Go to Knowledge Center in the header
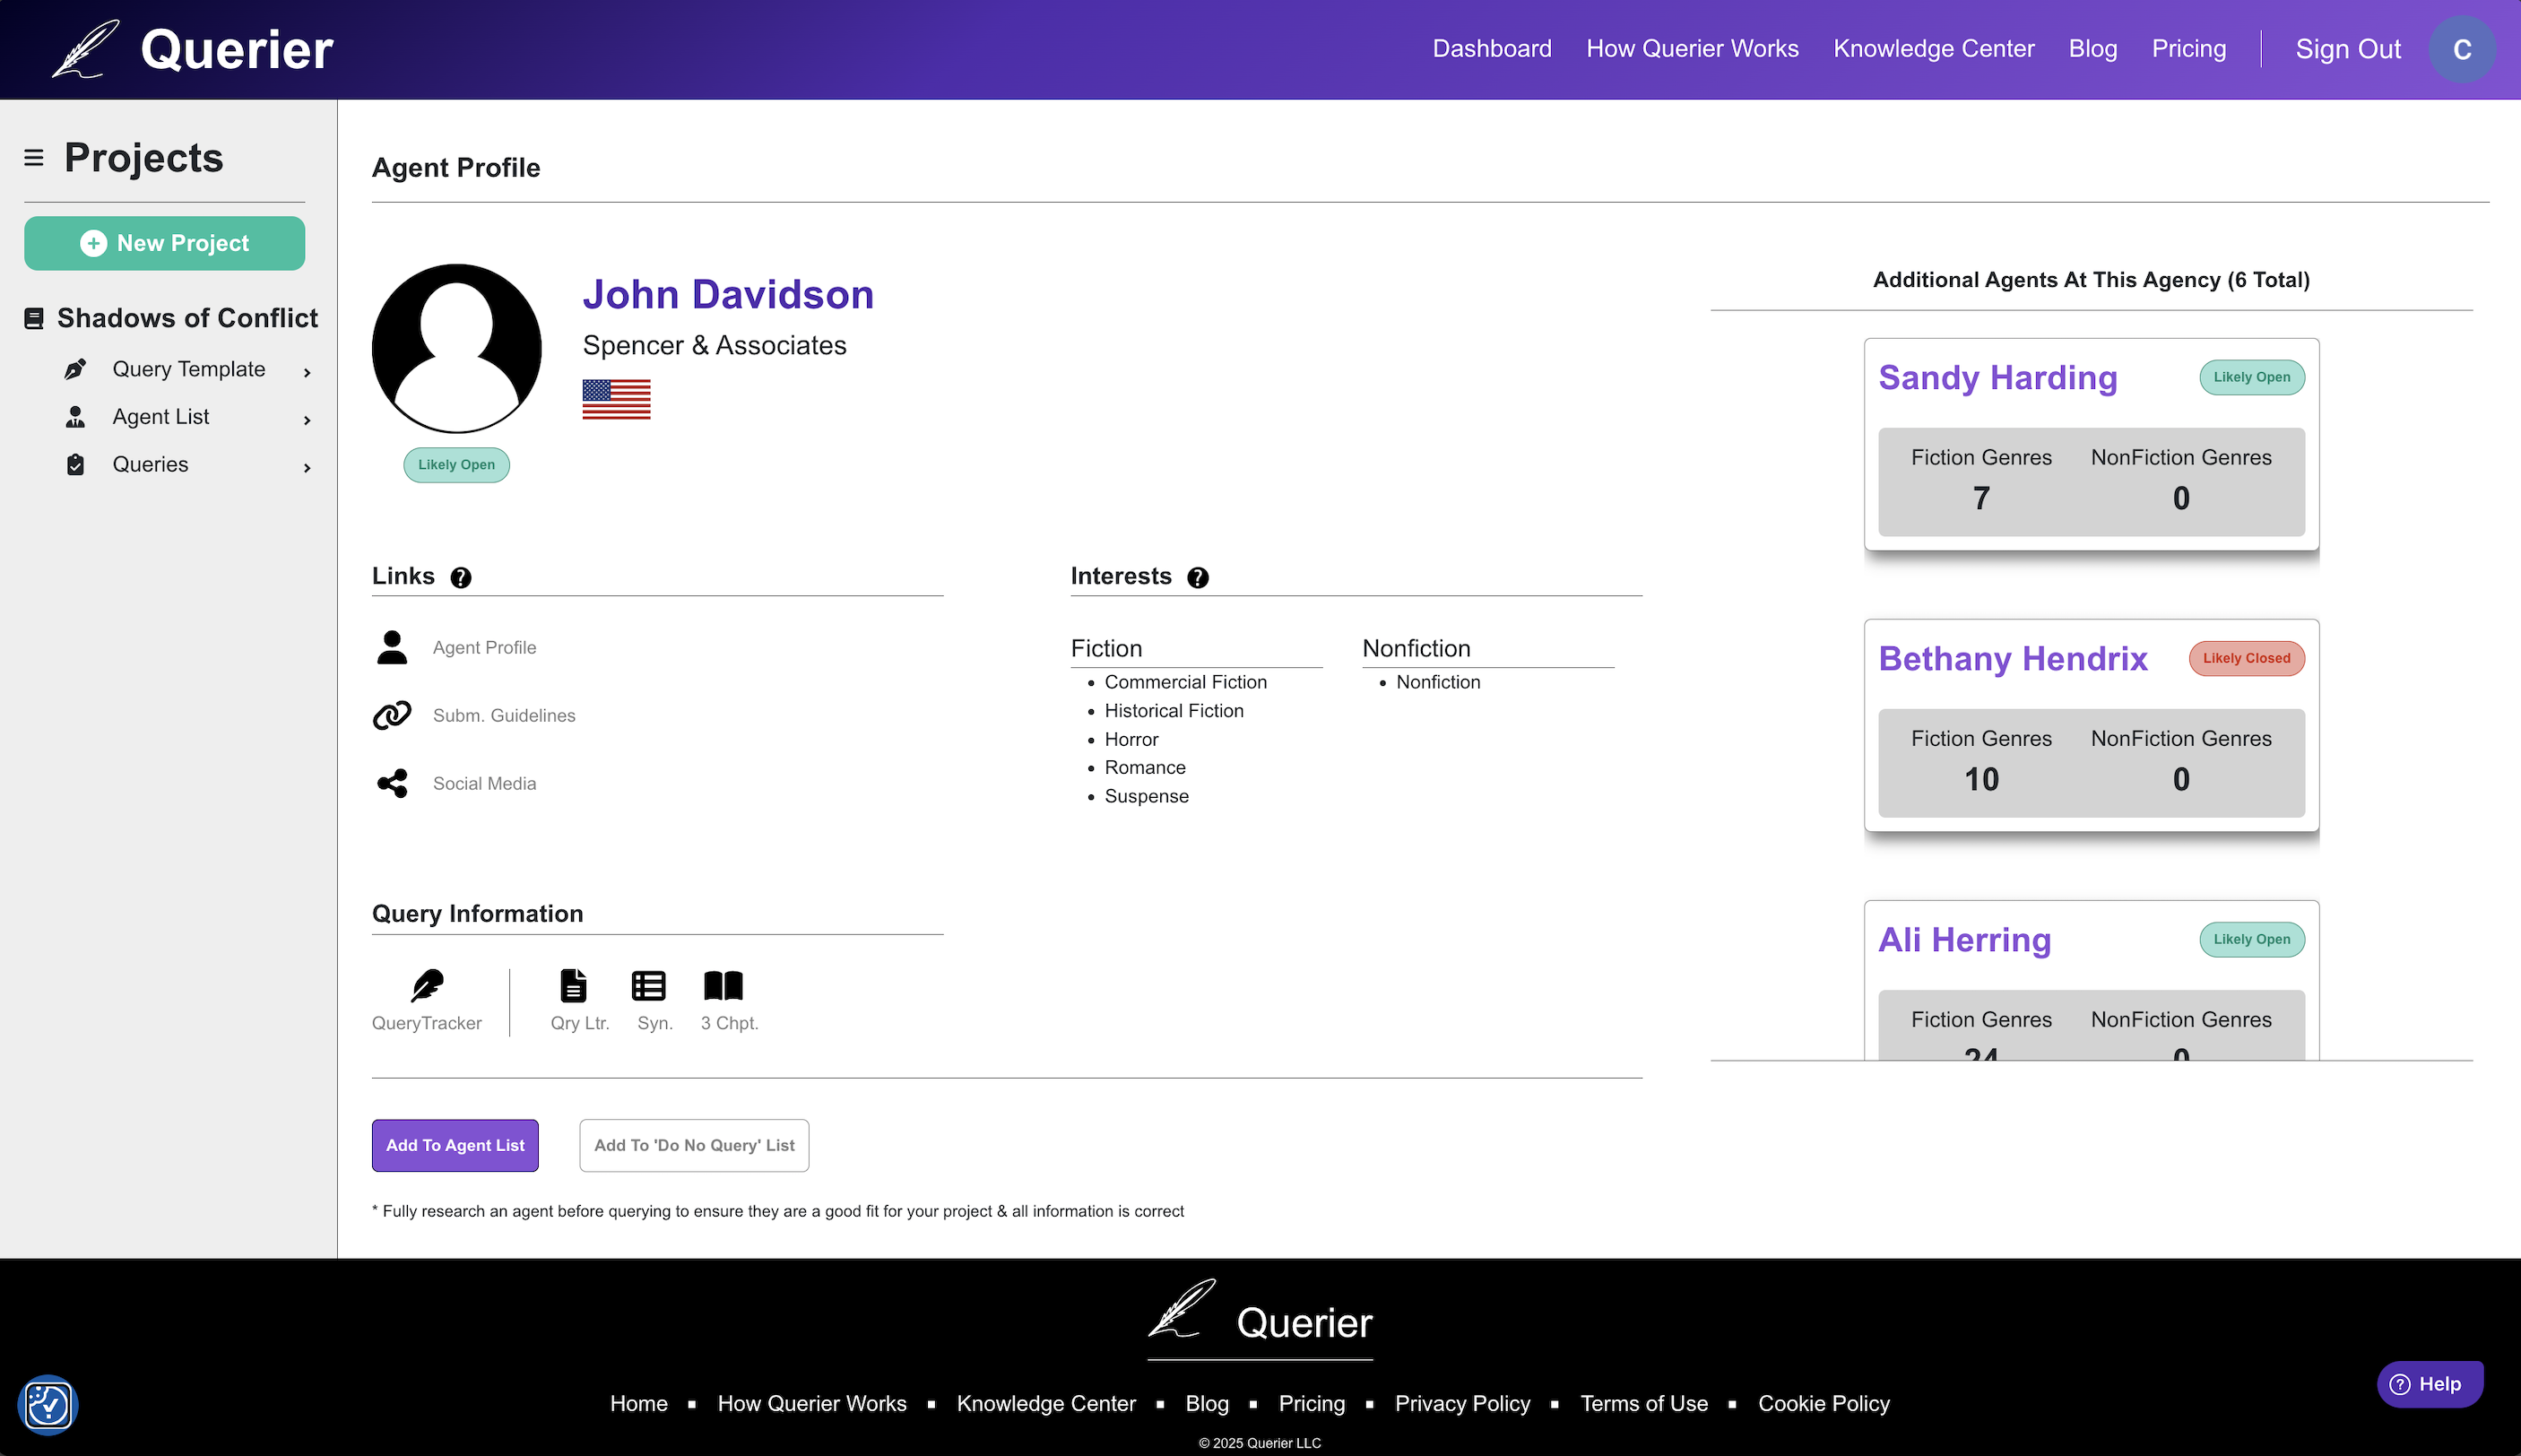2521x1456 pixels. point(1933,49)
